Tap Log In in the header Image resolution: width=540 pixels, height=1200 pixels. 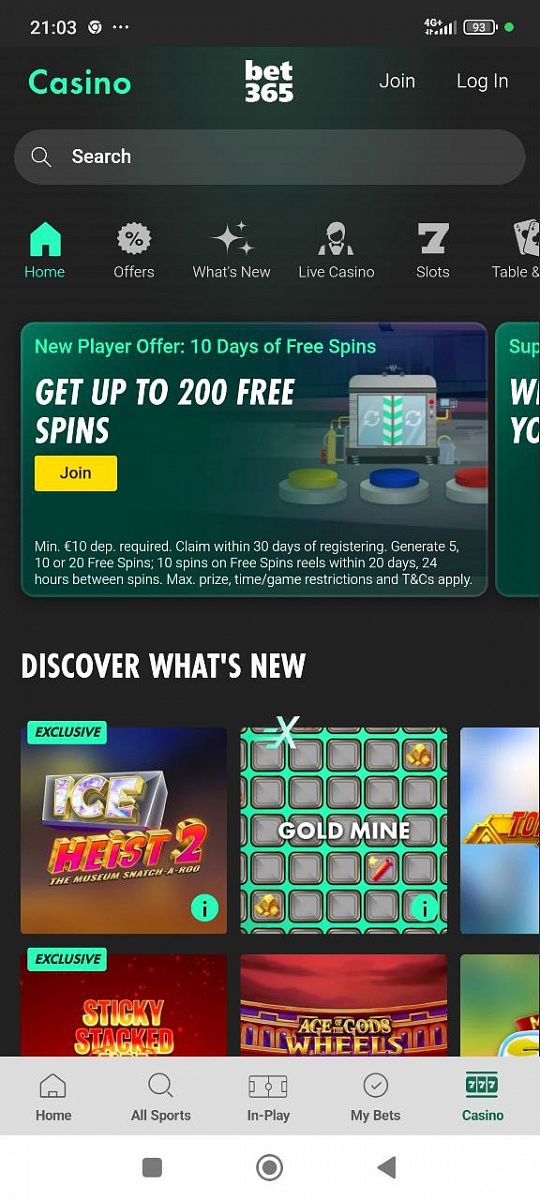pos(482,81)
